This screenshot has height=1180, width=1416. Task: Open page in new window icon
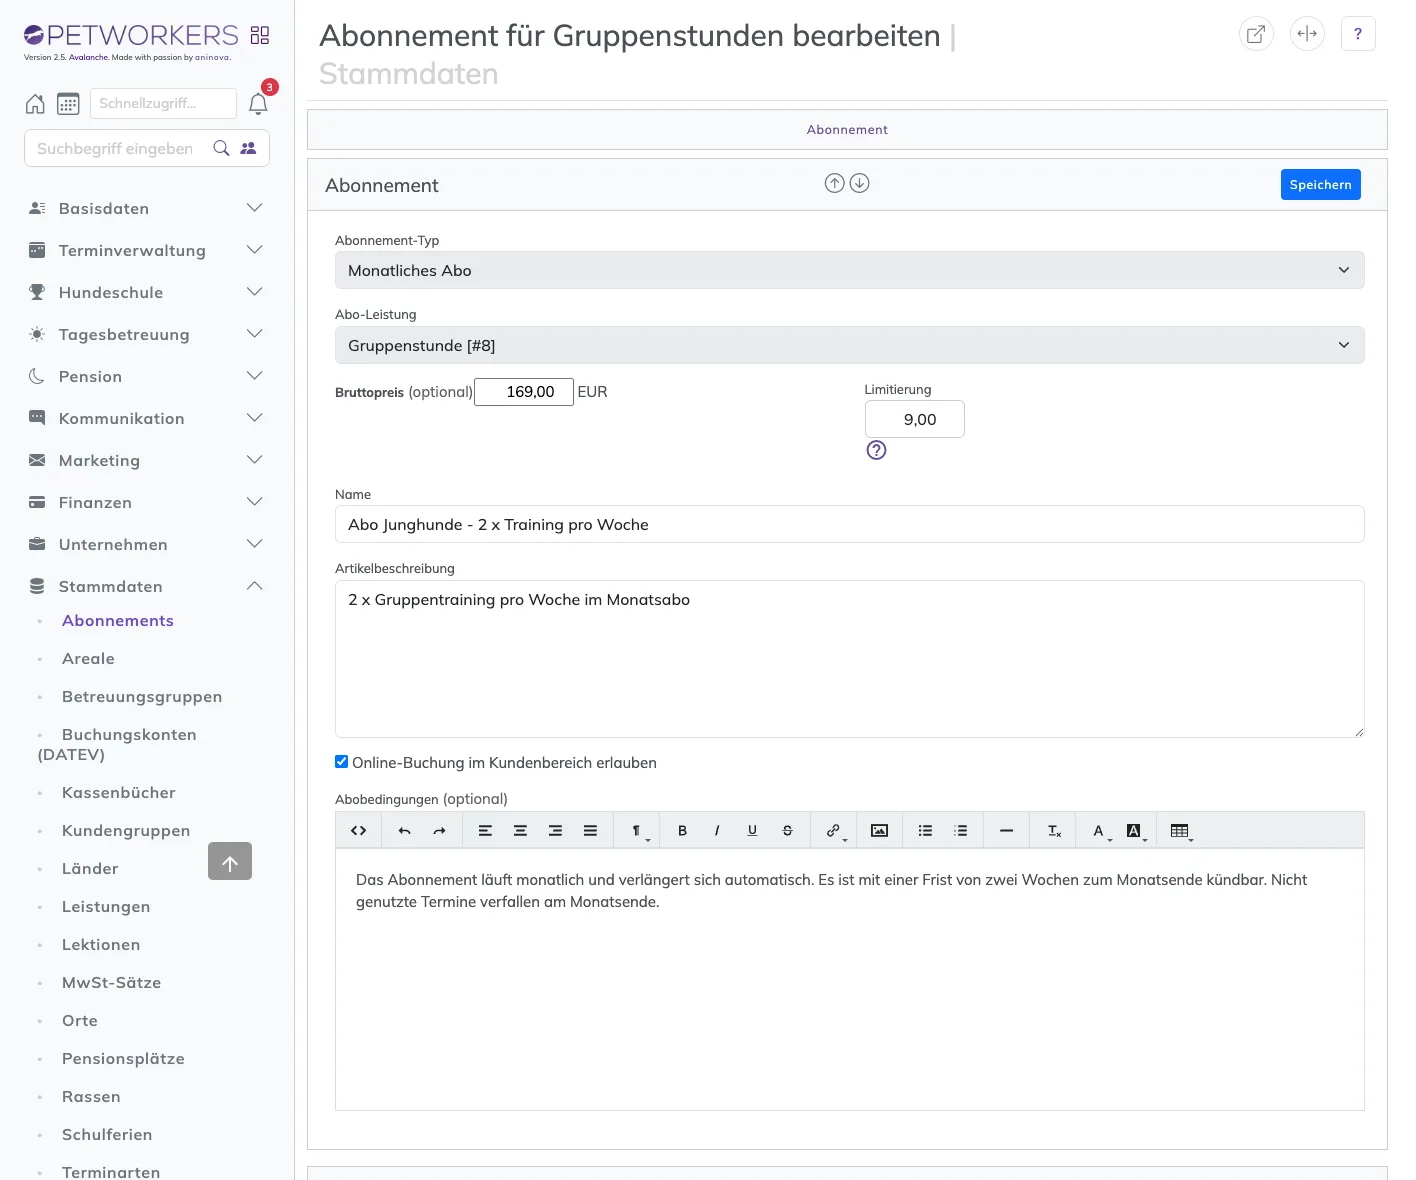point(1256,34)
